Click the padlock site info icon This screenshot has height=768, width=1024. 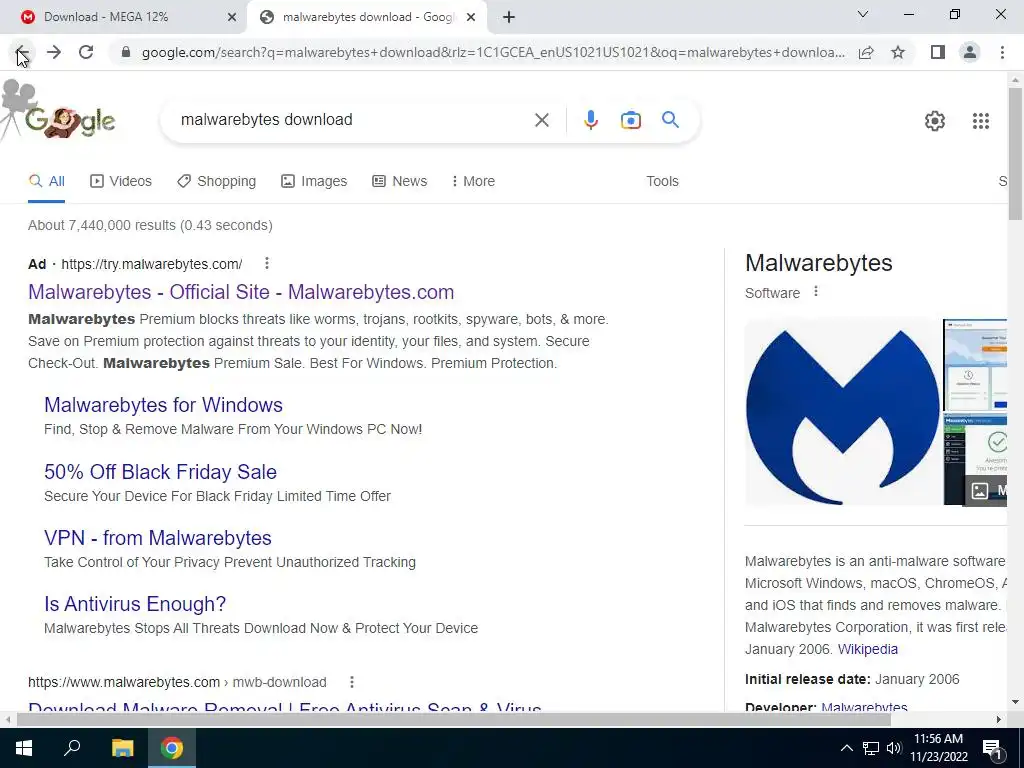click(x=126, y=52)
